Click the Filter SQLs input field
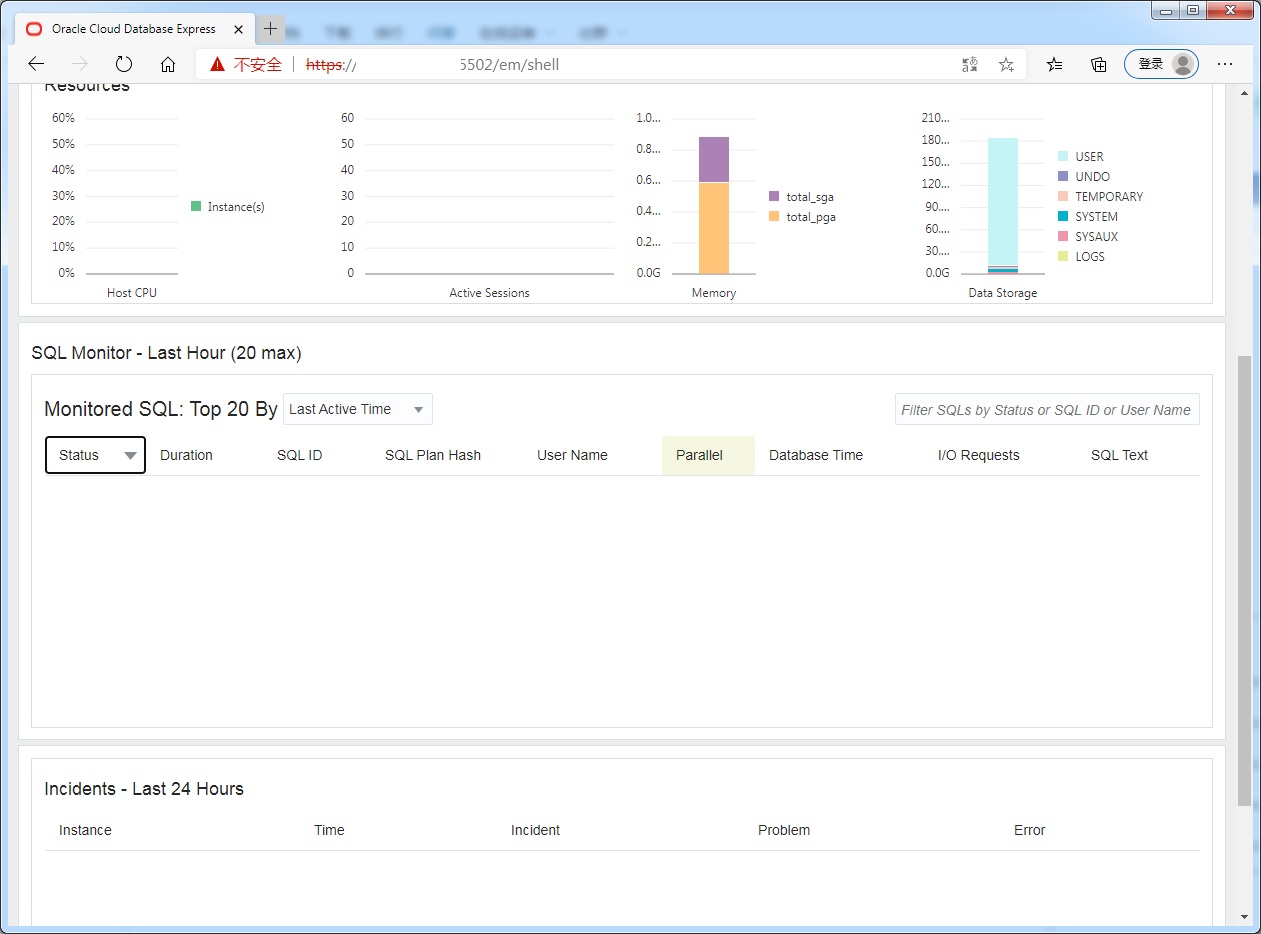Screen dimensions: 1261x934 (x=1046, y=410)
